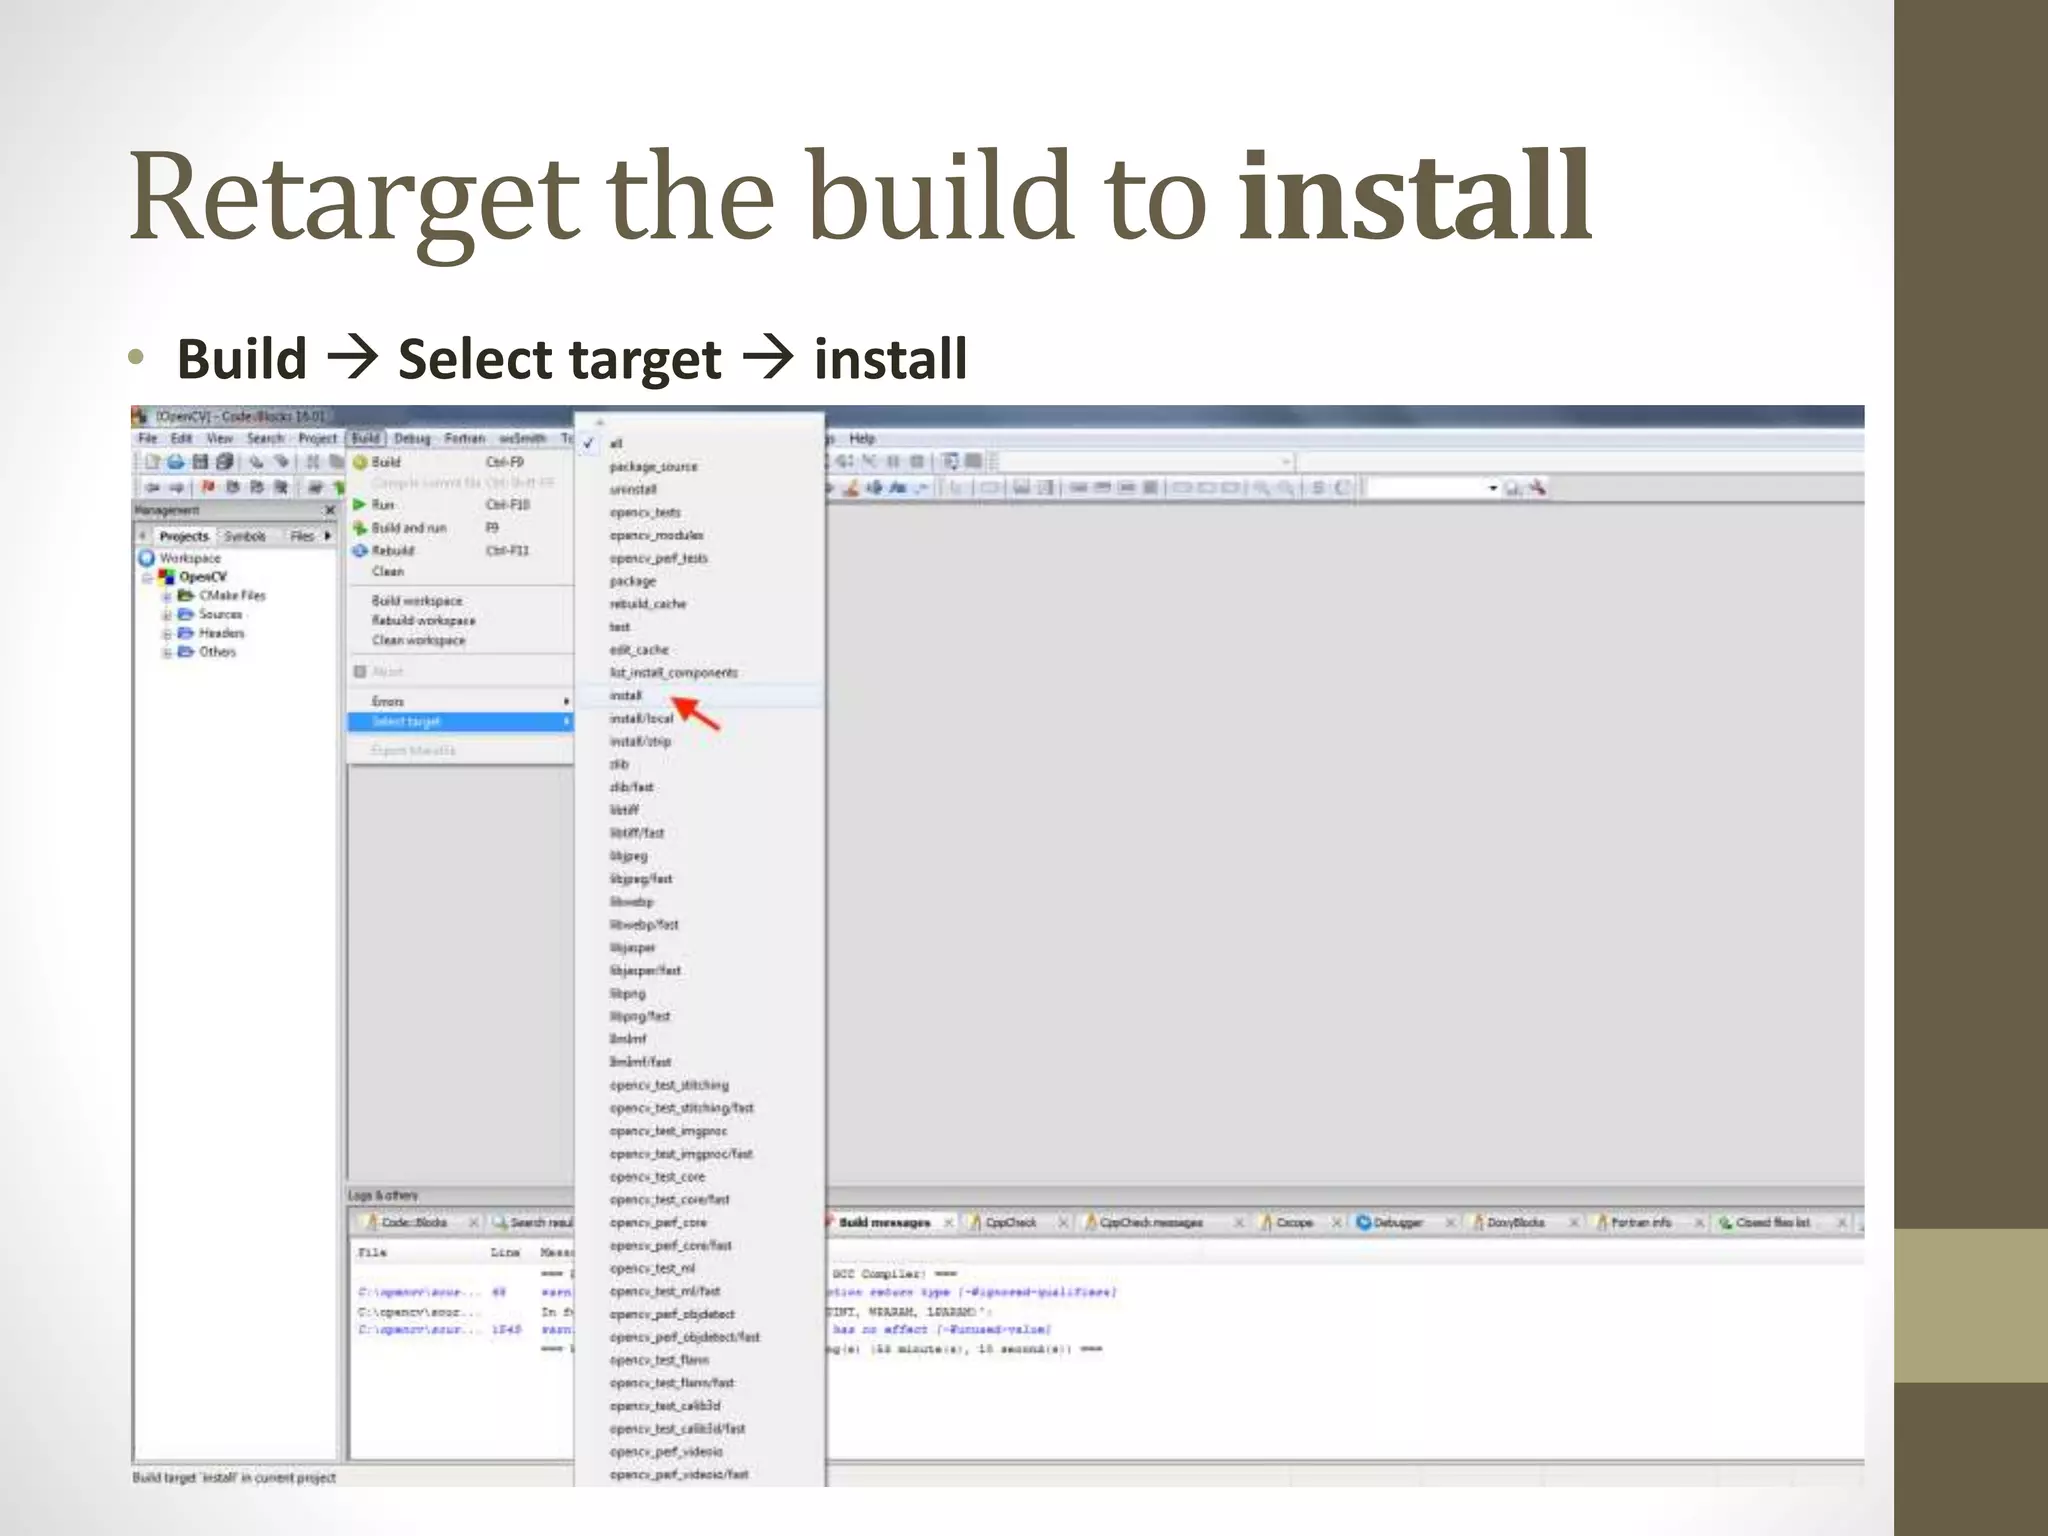Click the Jump forward arrow icon
The image size is (2048, 1536).
pyautogui.click(x=176, y=487)
